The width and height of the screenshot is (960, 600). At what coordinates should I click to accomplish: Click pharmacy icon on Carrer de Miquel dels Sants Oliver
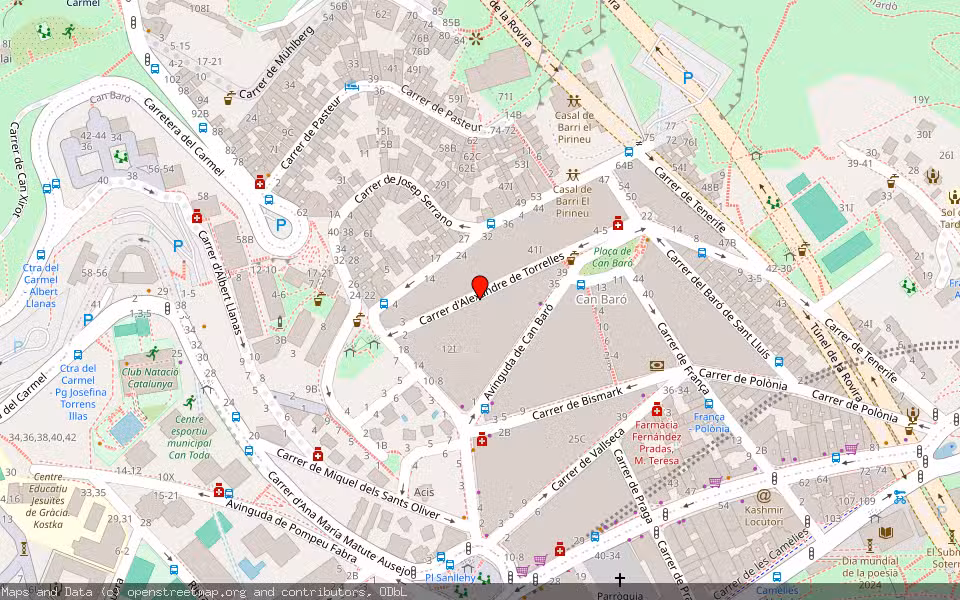[318, 454]
